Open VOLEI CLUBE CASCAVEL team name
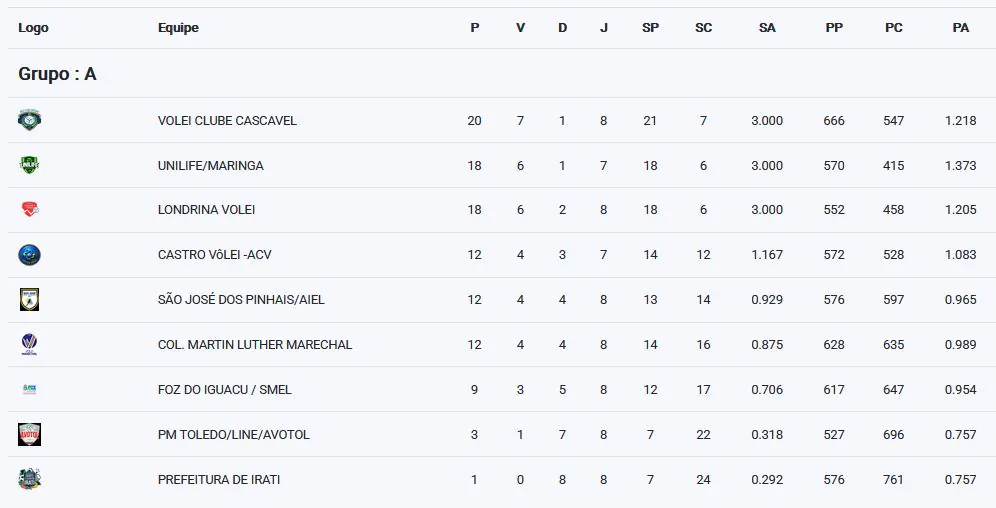This screenshot has width=996, height=508. [227, 121]
